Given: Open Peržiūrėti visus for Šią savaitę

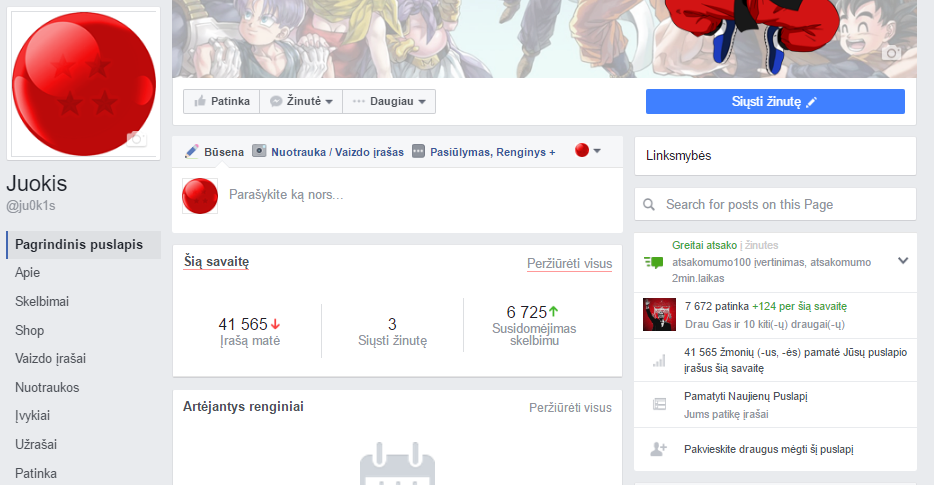Looking at the screenshot, I should point(569,263).
